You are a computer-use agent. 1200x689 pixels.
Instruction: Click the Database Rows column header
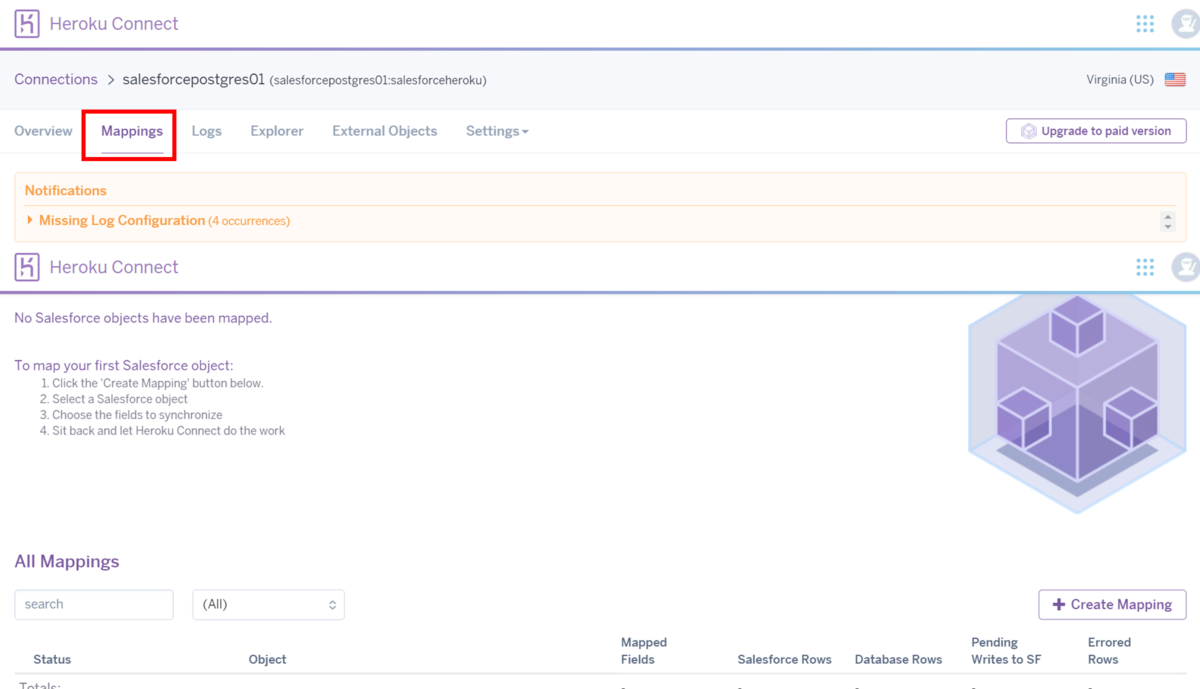coord(898,660)
